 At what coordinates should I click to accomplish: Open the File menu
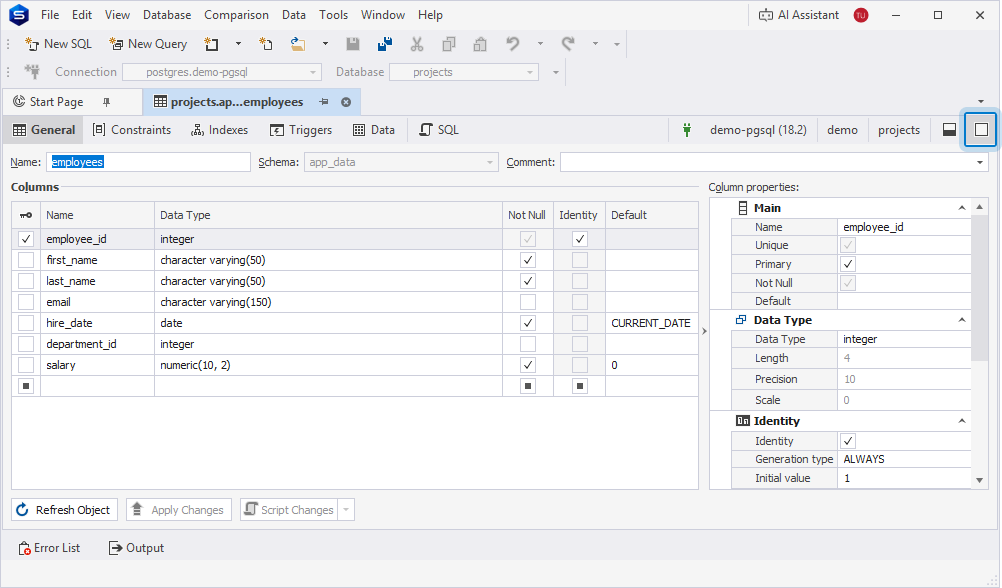pos(50,15)
